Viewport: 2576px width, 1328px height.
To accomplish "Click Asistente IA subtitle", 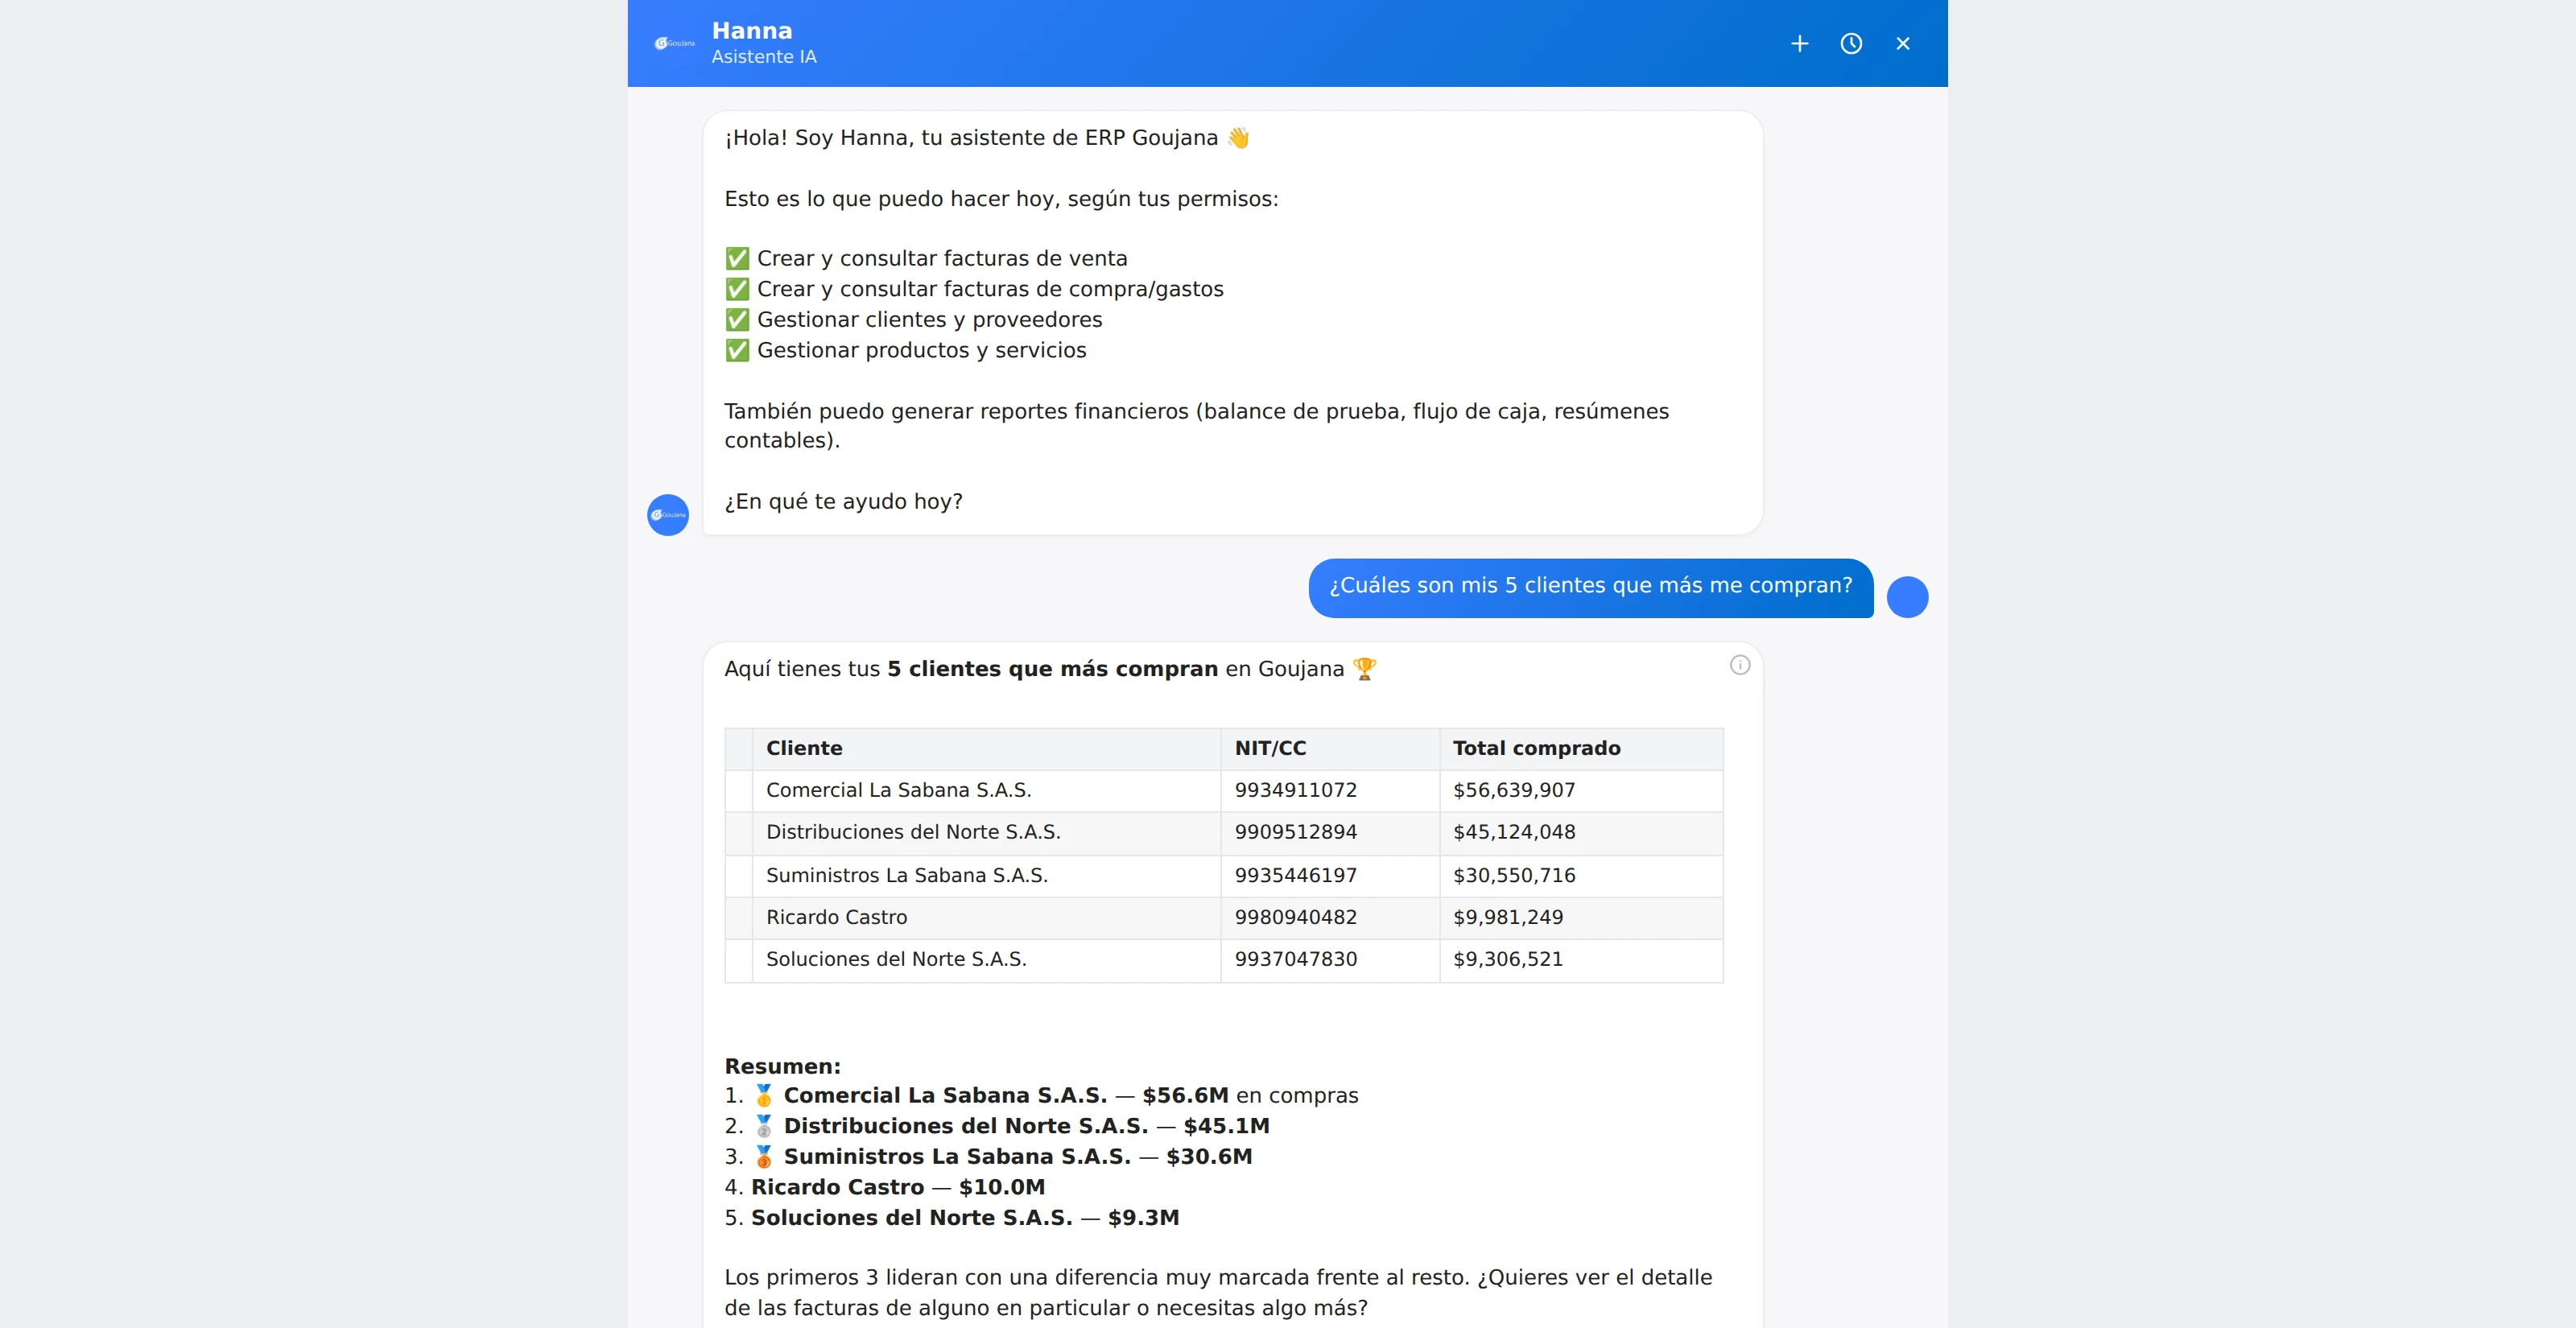I will tap(764, 57).
